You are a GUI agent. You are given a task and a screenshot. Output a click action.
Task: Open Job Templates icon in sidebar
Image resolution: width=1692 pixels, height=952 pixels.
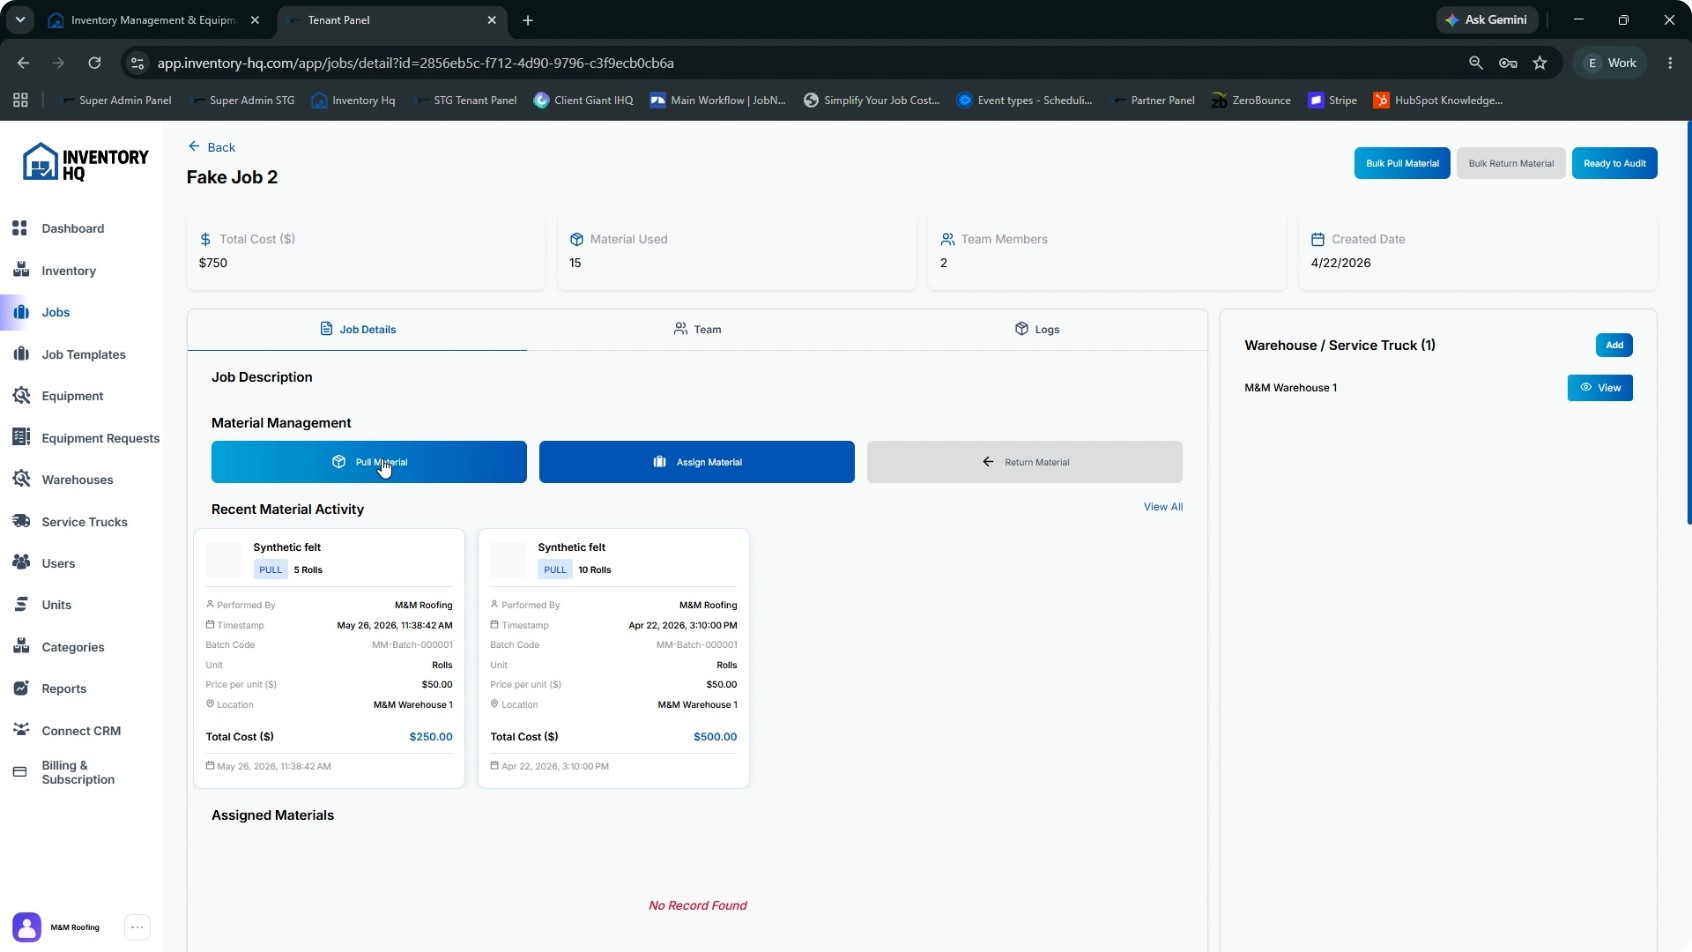point(20,354)
